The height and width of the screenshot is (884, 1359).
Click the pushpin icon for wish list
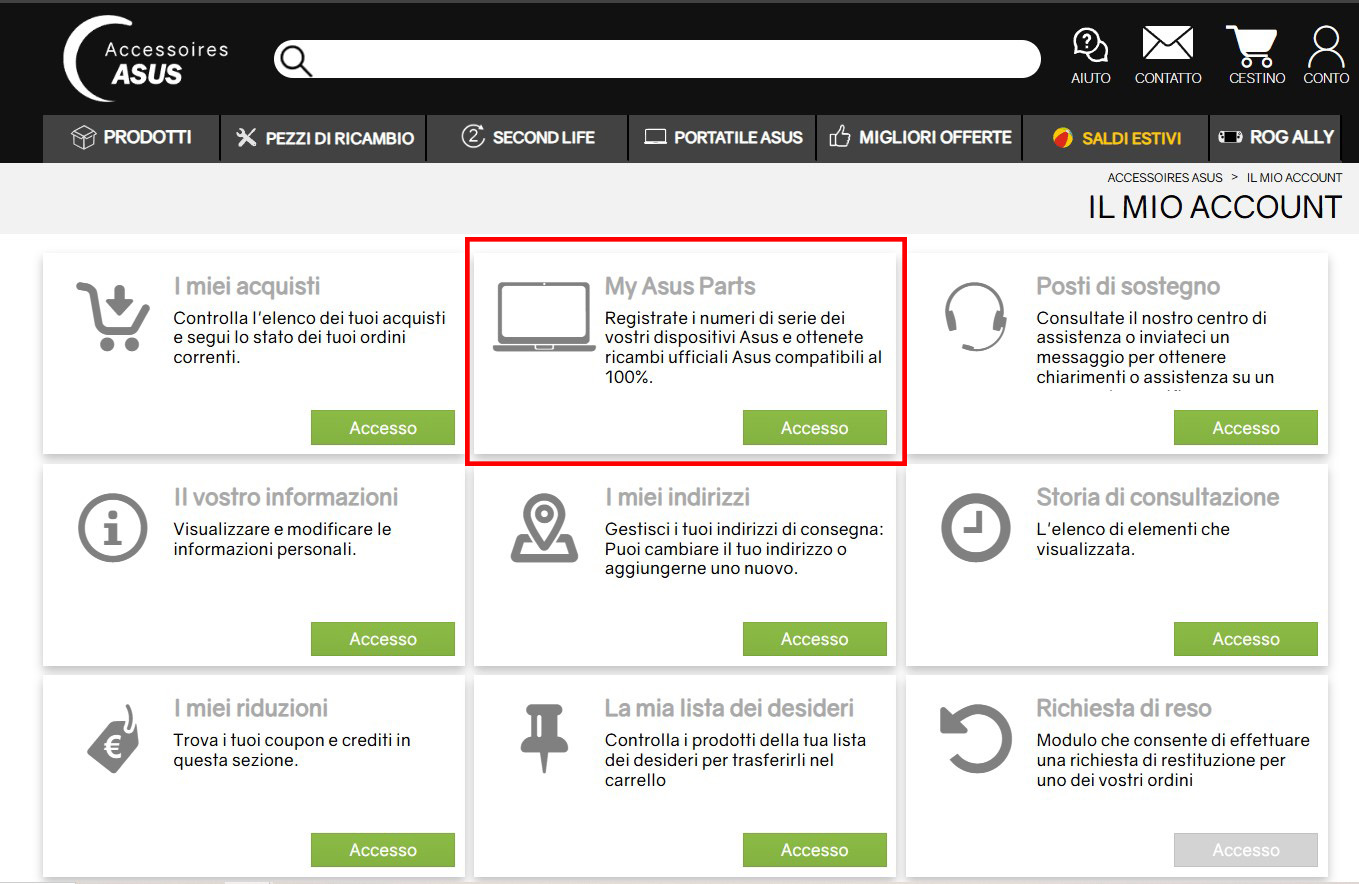[x=544, y=738]
